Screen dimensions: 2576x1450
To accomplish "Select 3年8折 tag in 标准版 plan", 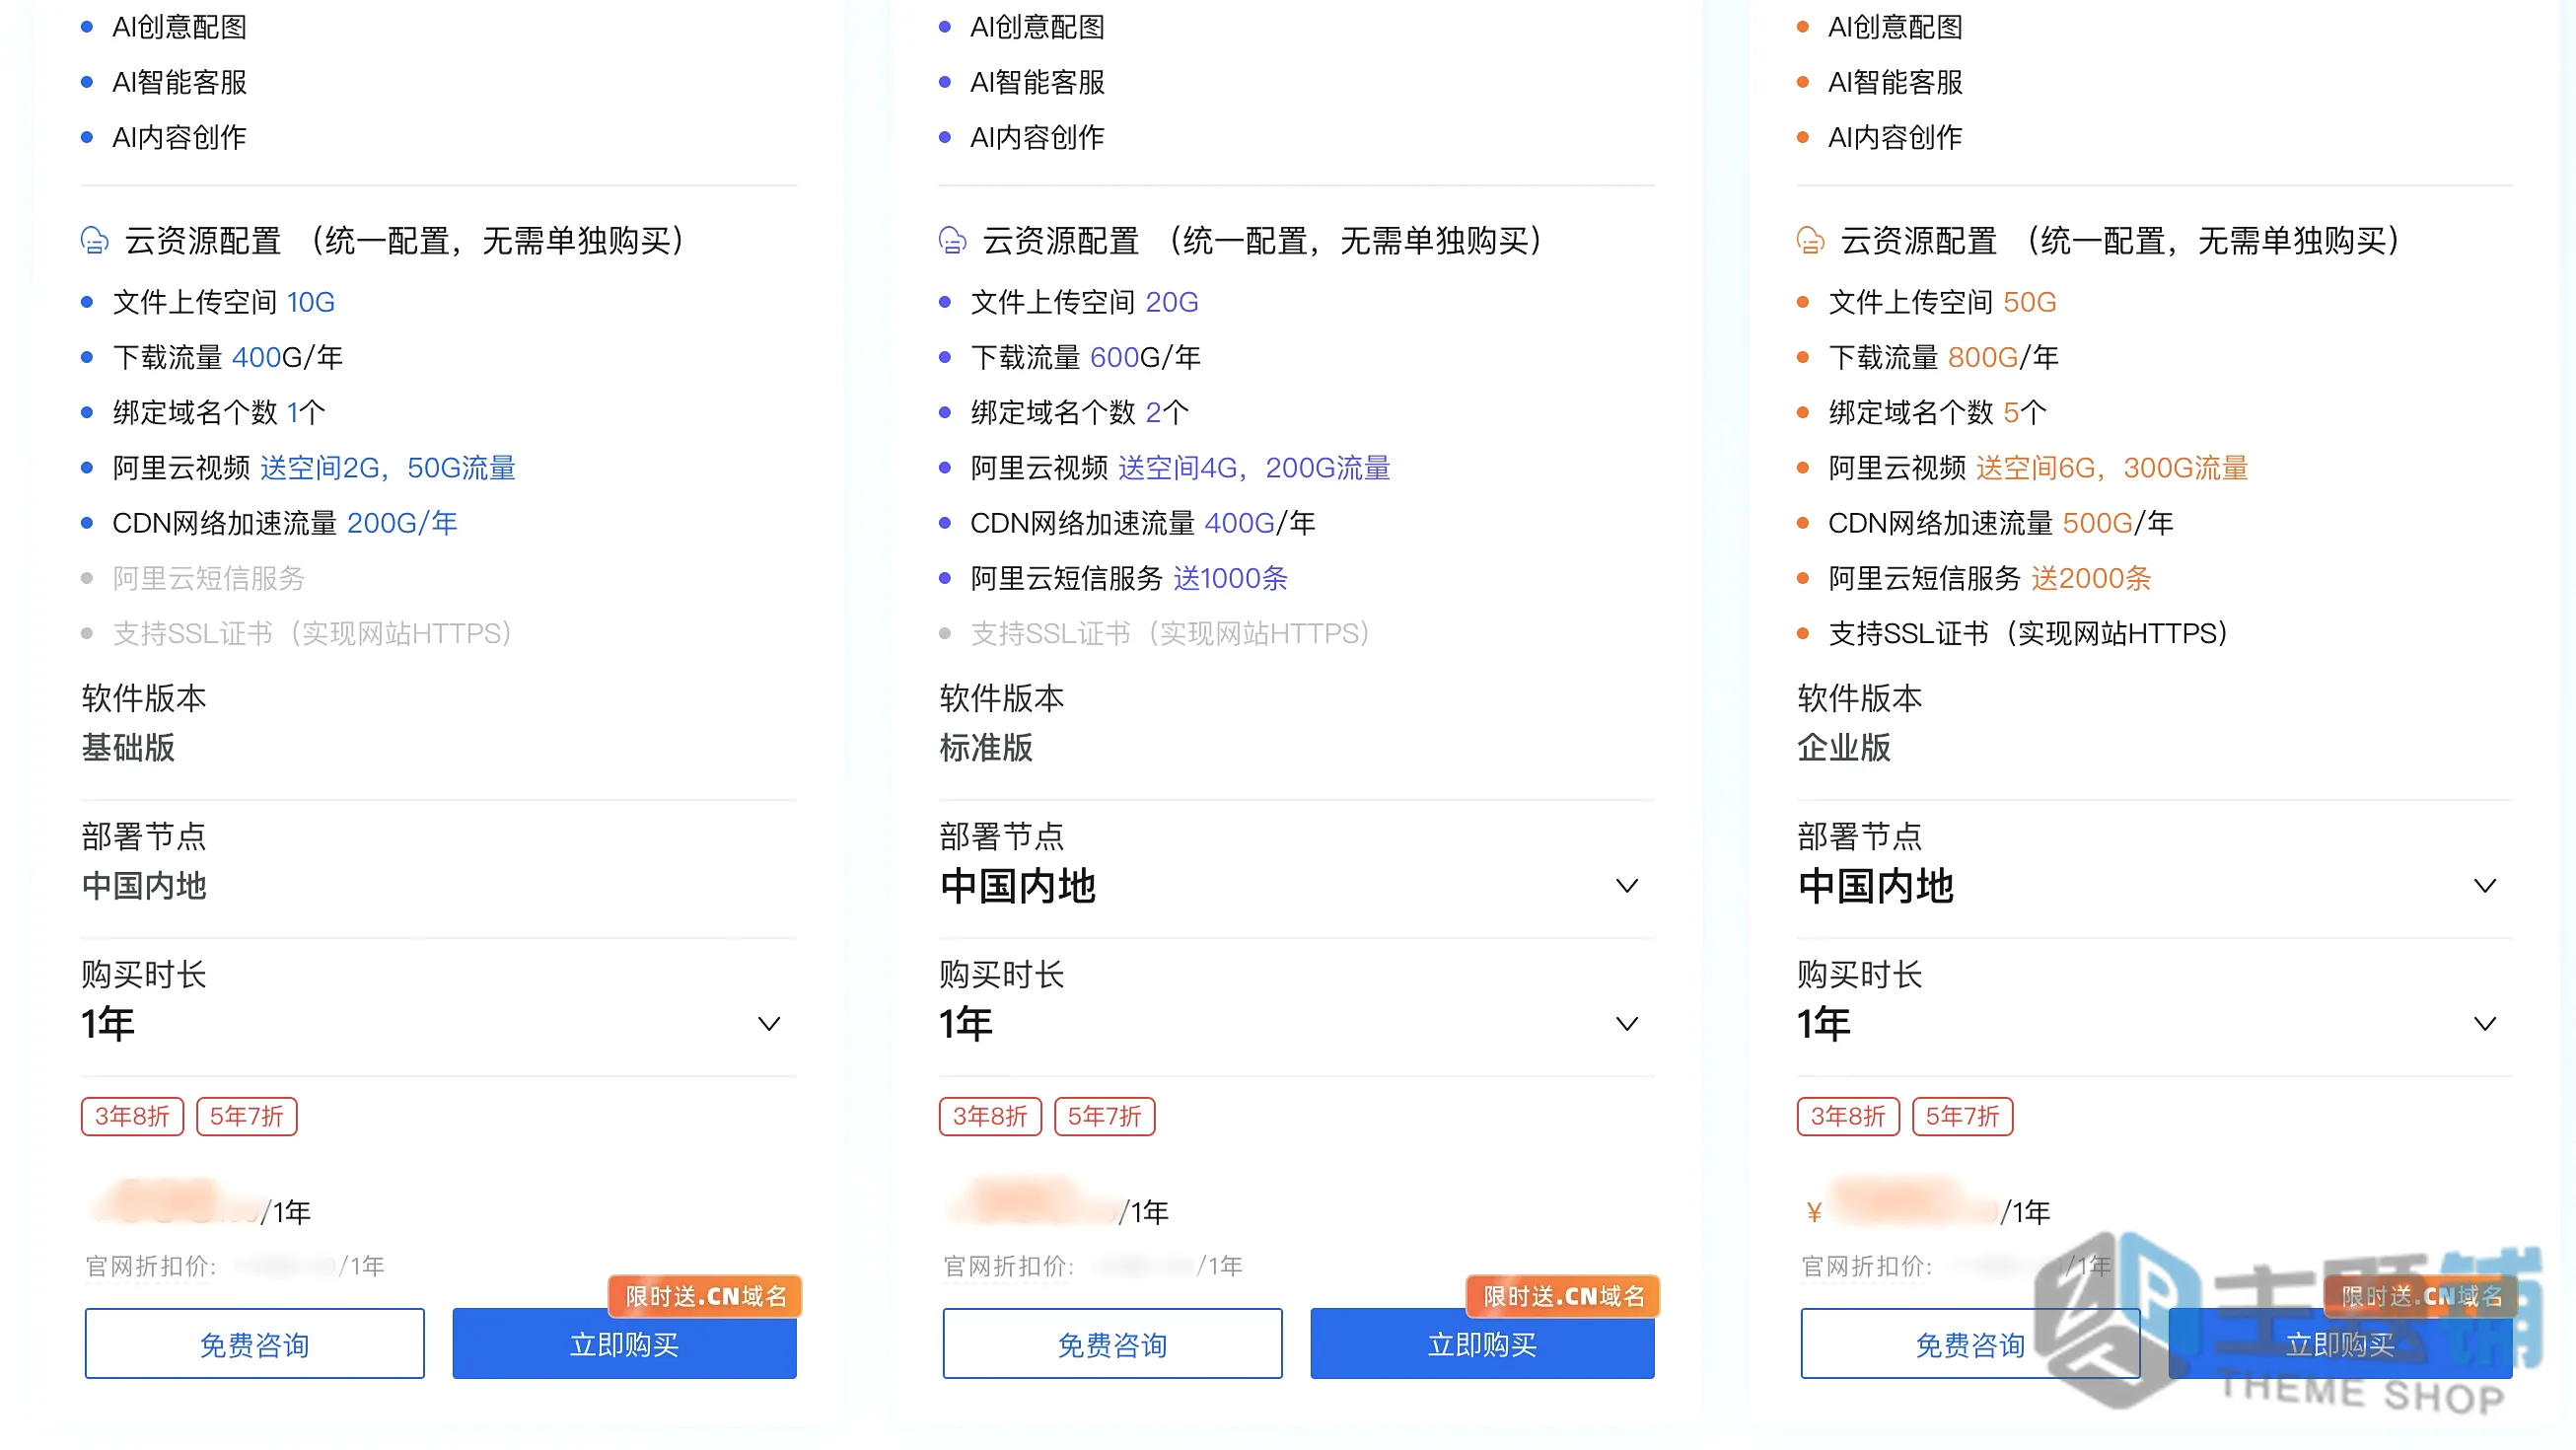I will coord(991,1116).
